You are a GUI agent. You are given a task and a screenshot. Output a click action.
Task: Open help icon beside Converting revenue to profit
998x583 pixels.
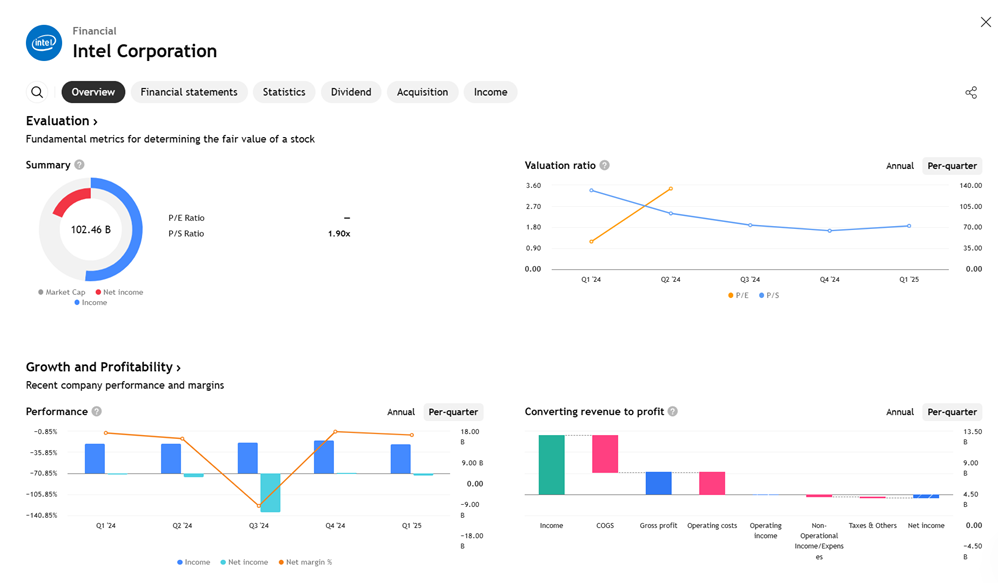pos(672,411)
